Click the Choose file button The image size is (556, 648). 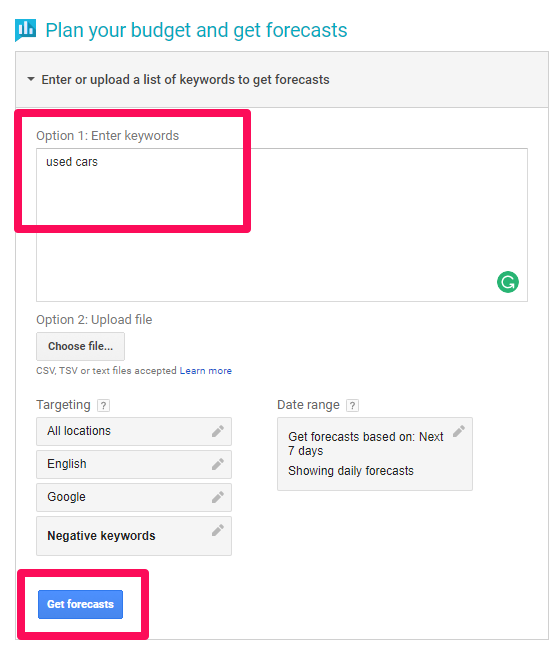[x=80, y=346]
